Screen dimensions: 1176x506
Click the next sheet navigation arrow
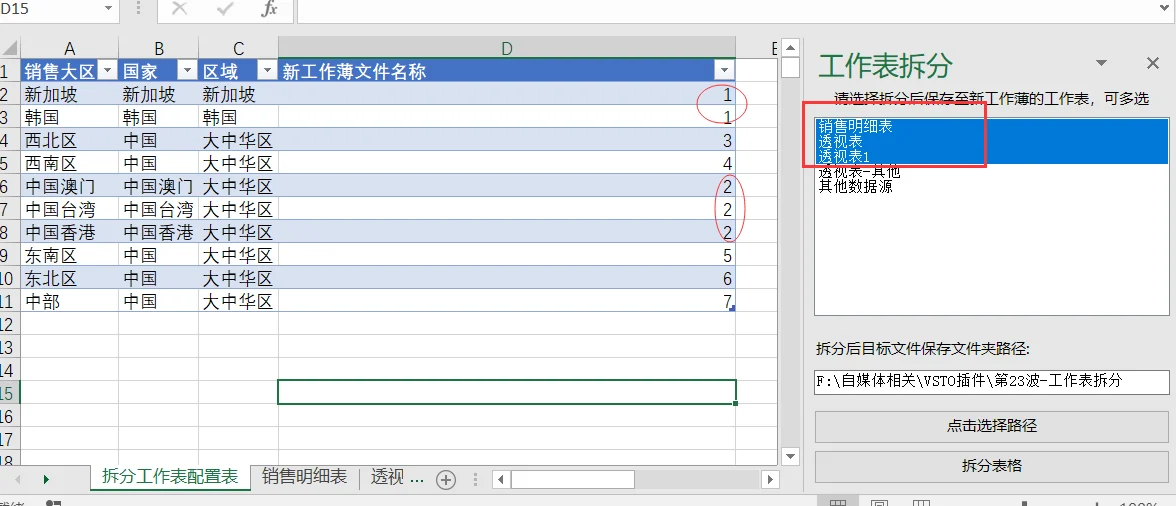(x=46, y=479)
